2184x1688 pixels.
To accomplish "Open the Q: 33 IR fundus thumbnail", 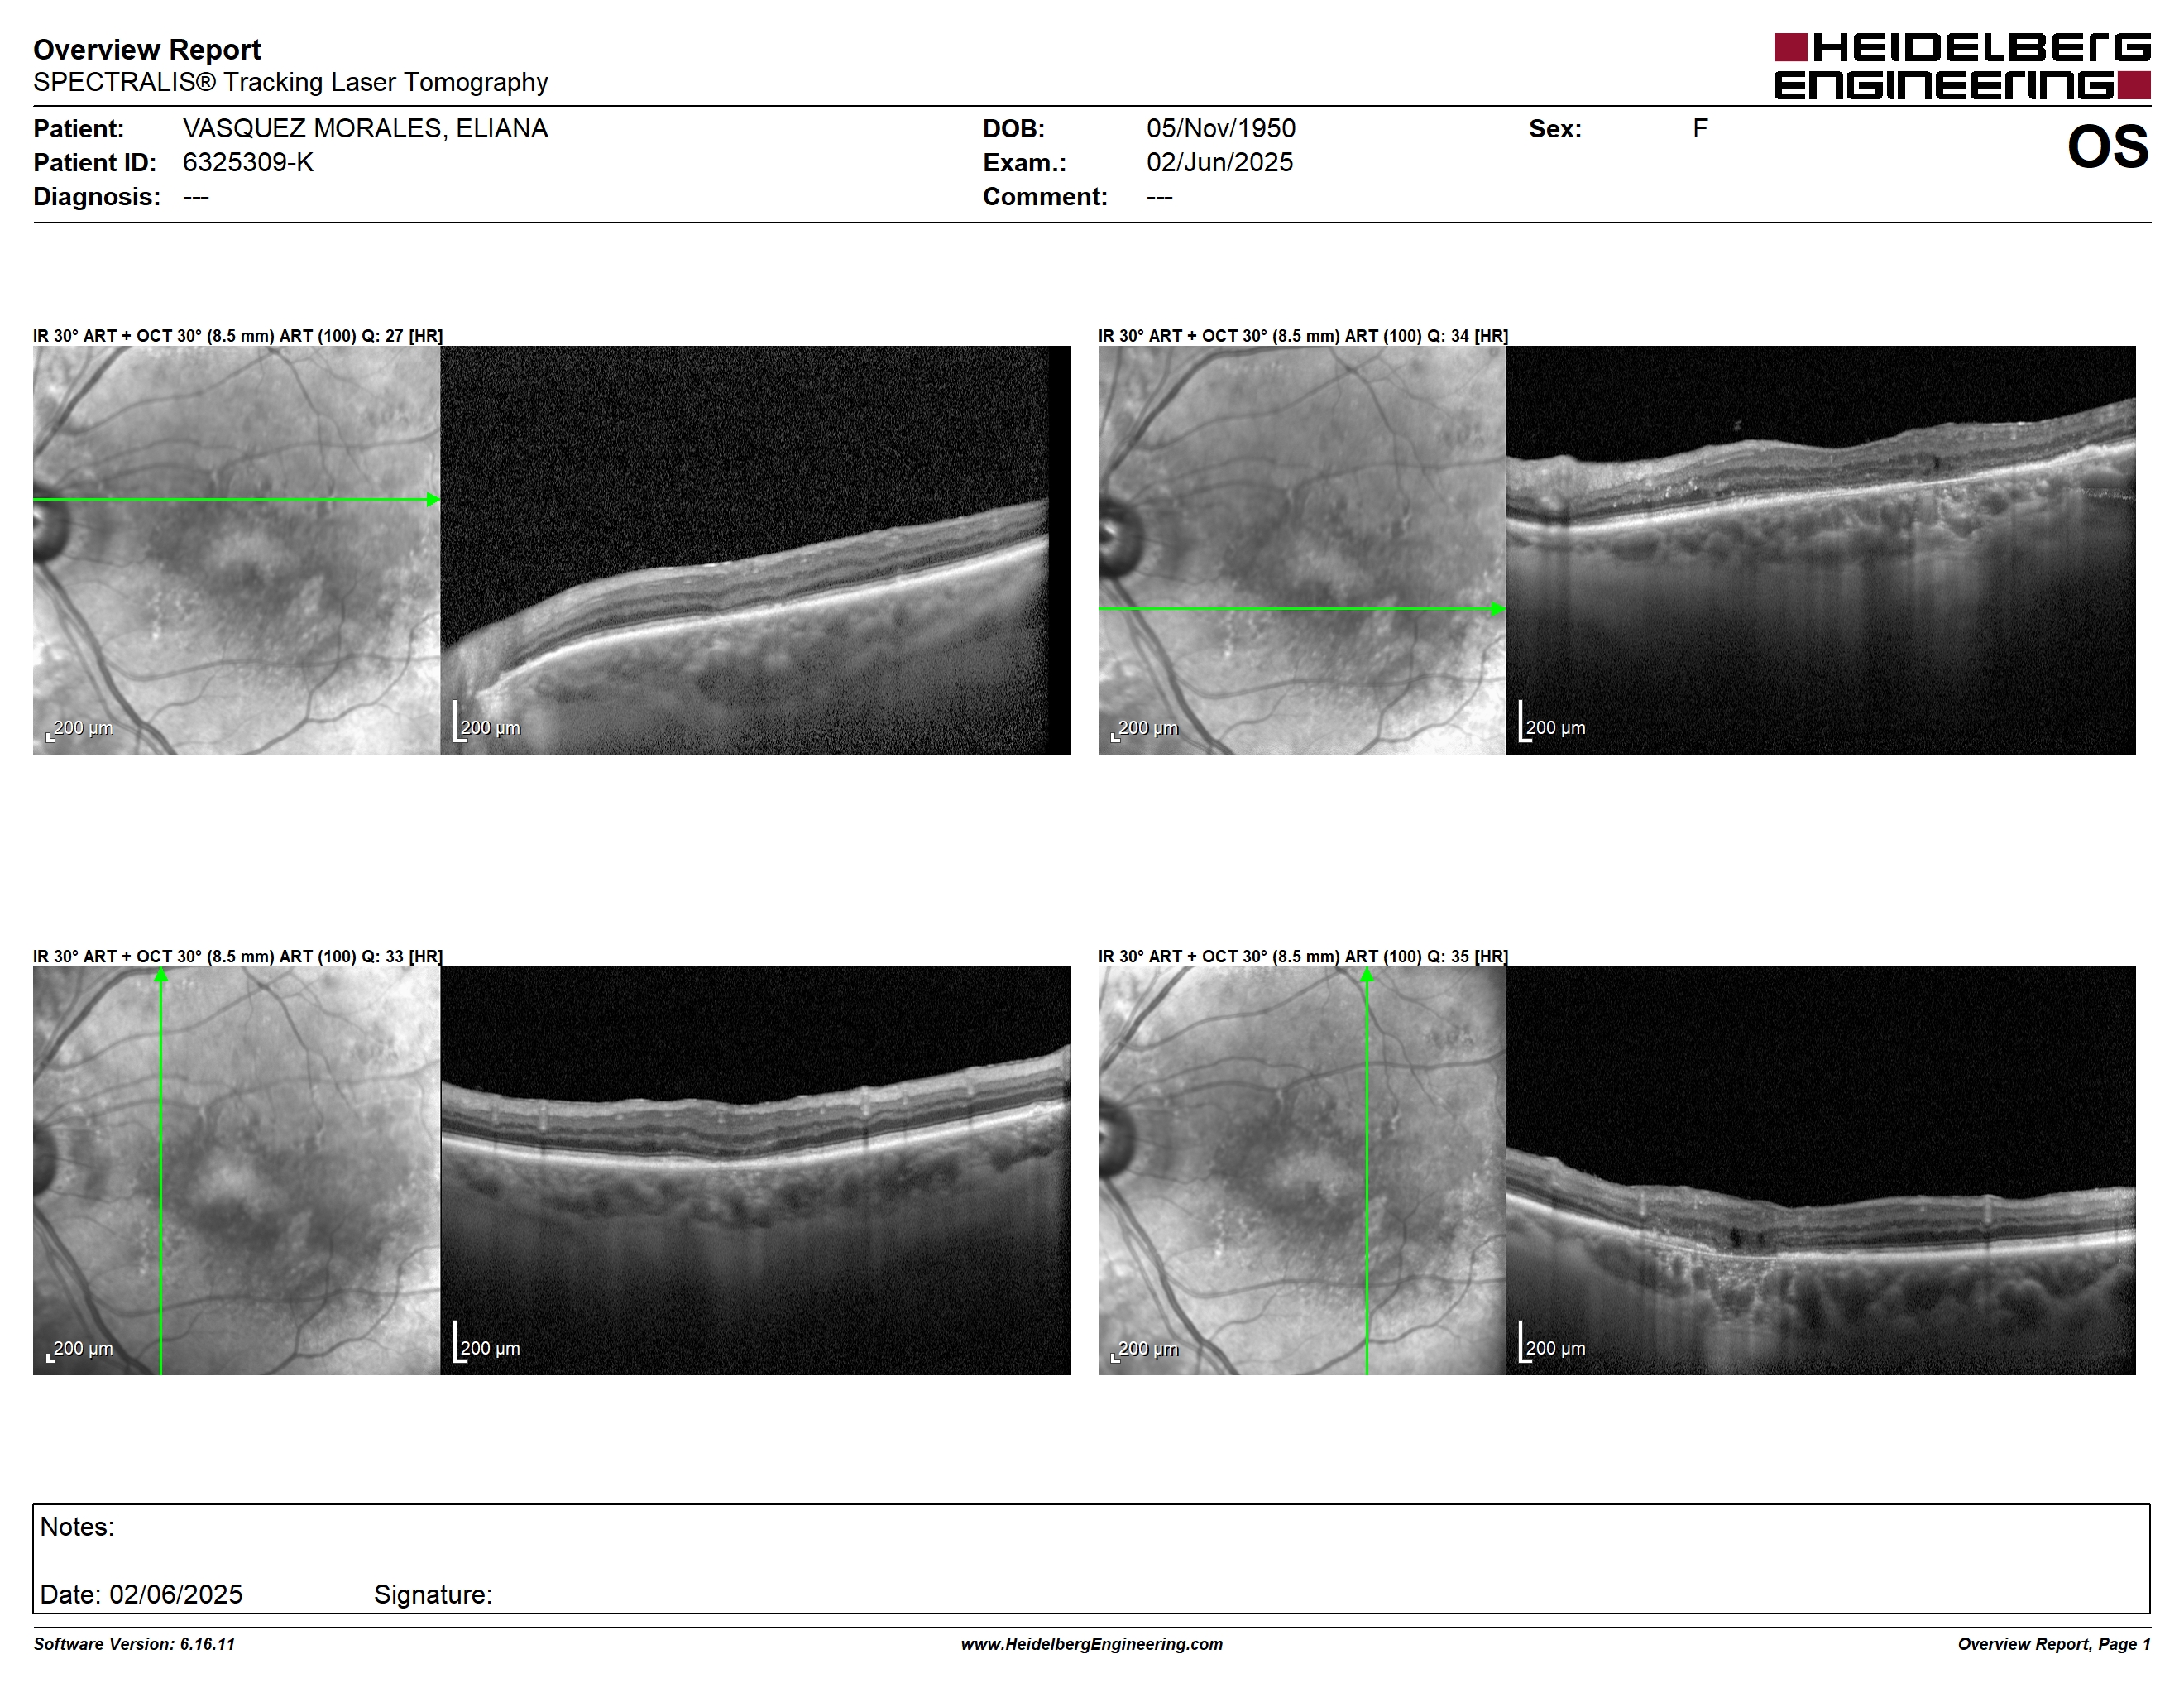I will point(236,1170).
